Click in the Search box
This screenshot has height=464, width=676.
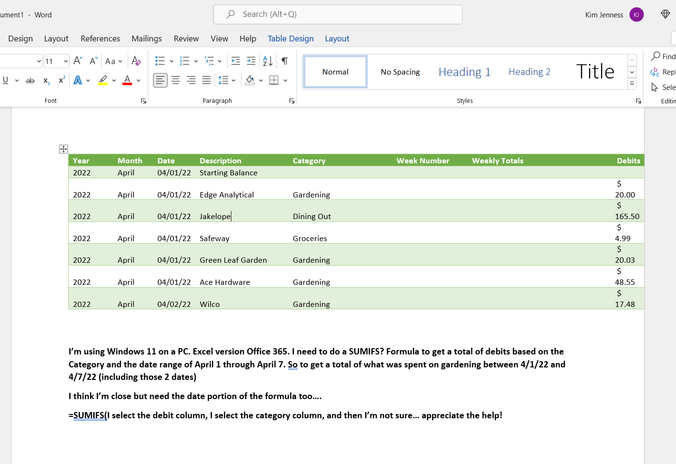point(338,15)
